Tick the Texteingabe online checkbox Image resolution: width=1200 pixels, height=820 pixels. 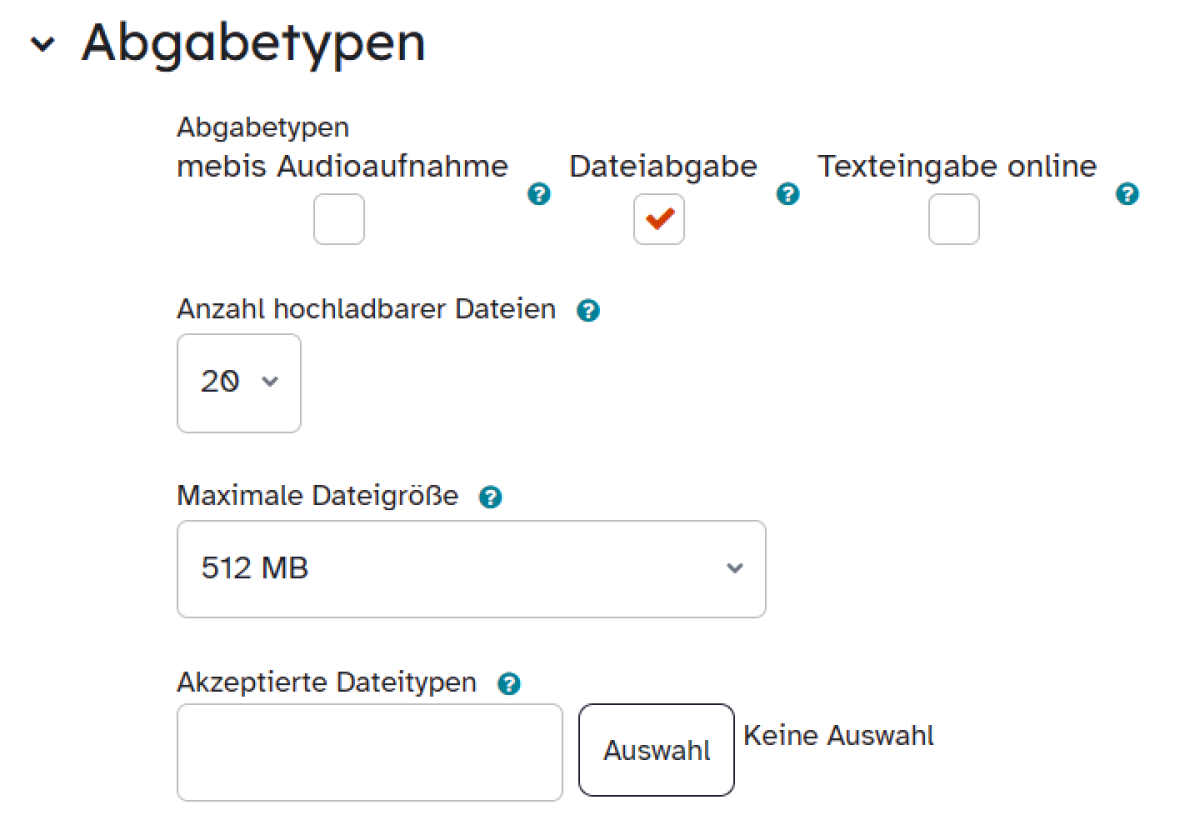click(x=954, y=219)
